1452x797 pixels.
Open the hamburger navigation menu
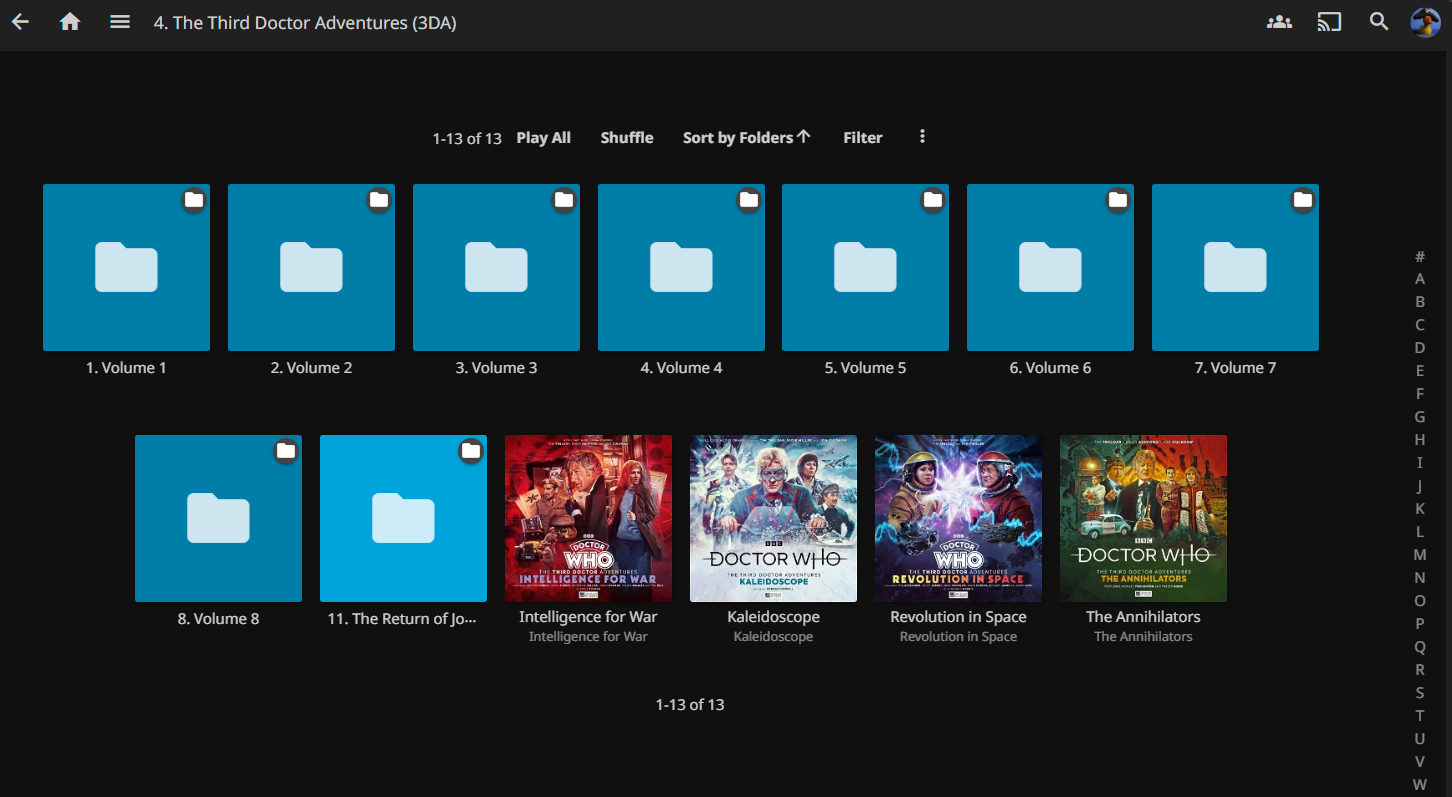[120, 22]
